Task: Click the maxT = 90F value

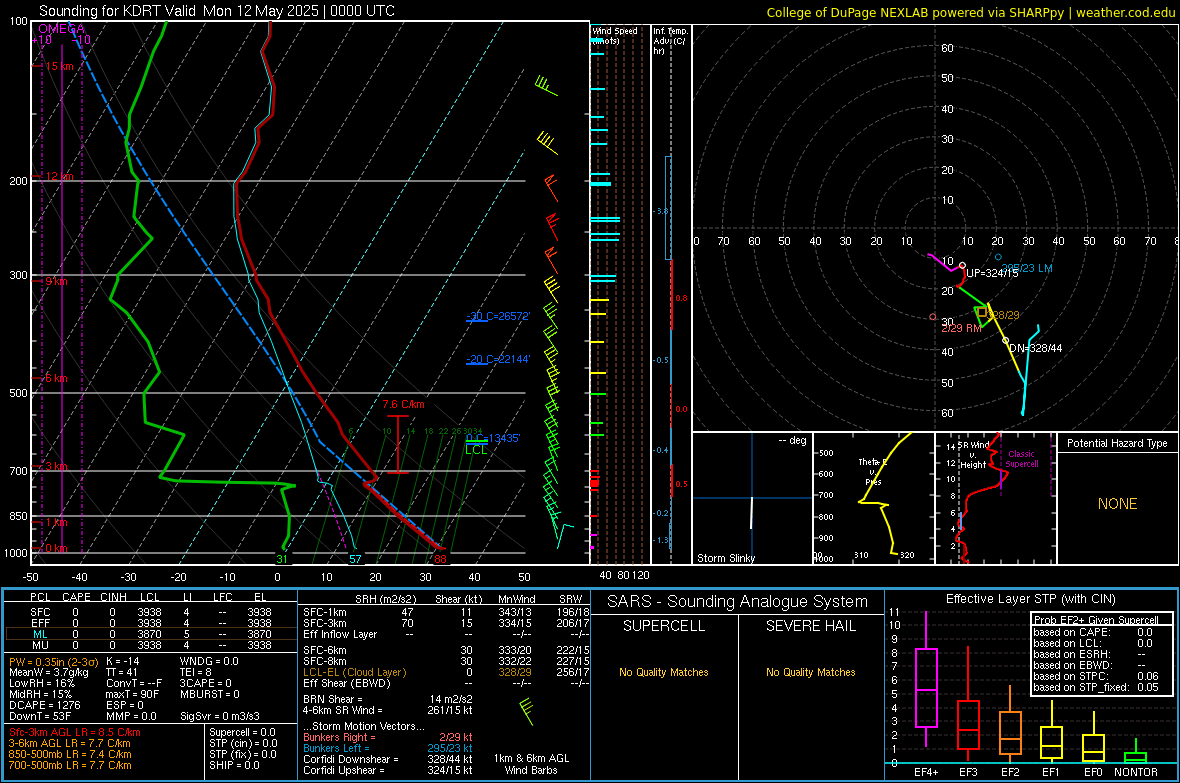Action: pyautogui.click(x=132, y=694)
